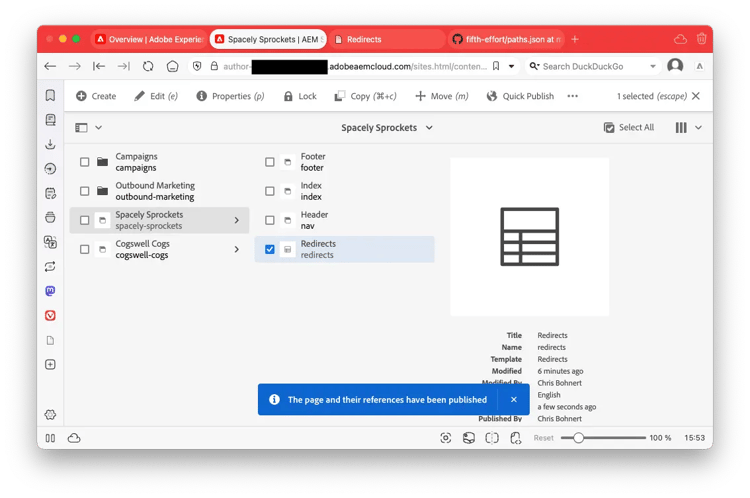Bookmark this page from the address bar
Image resolution: width=750 pixels, height=498 pixels.
[x=496, y=66]
